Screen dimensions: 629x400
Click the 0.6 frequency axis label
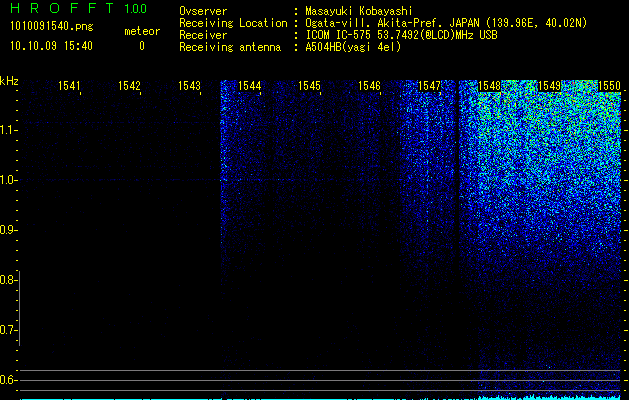pos(7,380)
